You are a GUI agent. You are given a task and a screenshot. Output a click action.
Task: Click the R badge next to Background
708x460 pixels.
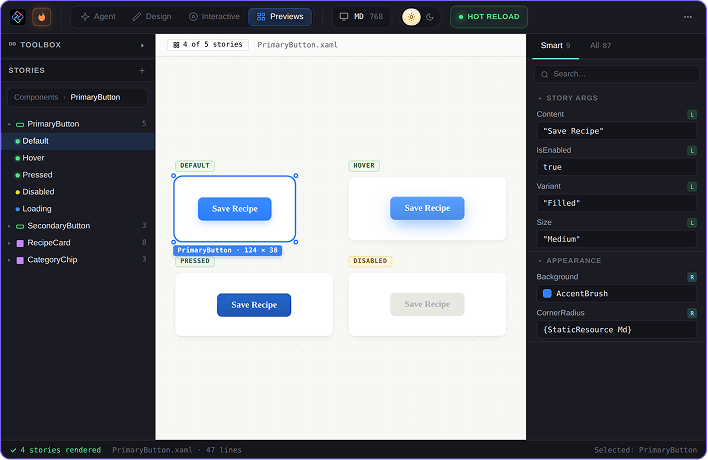pyautogui.click(x=692, y=277)
